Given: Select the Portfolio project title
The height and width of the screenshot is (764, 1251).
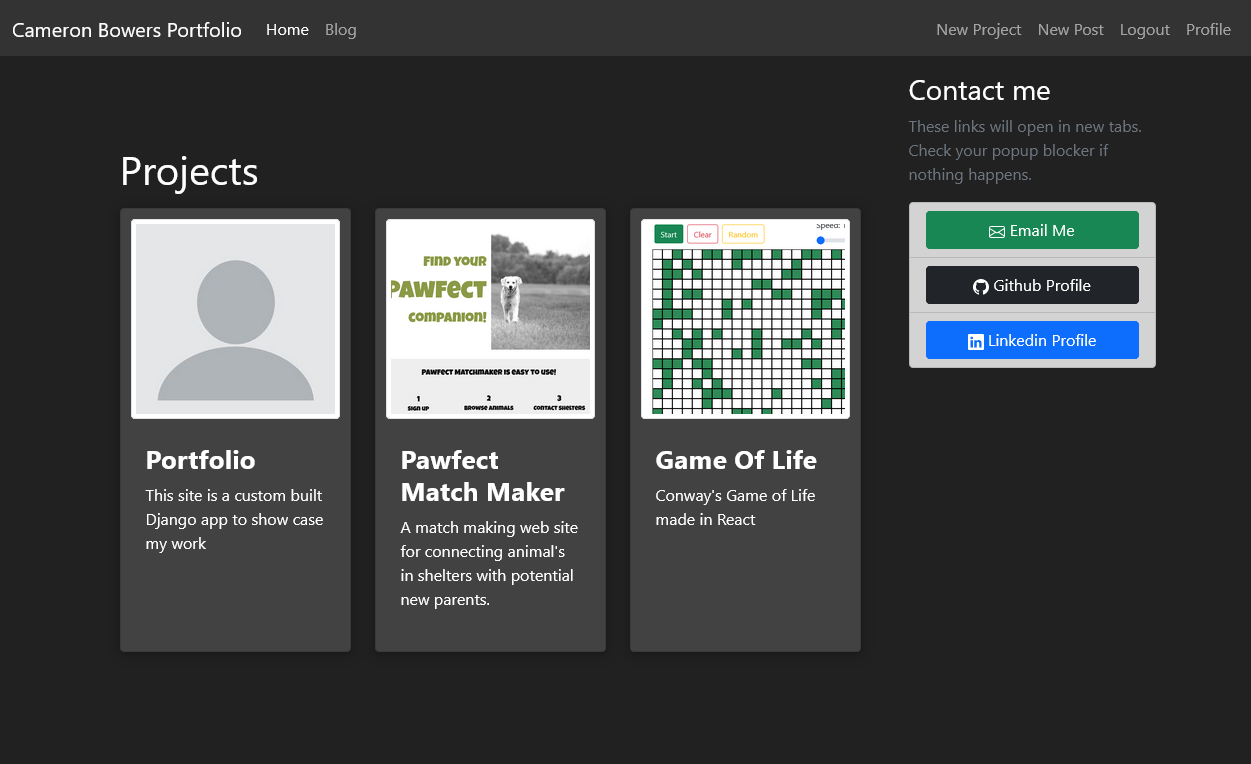Looking at the screenshot, I should click(x=200, y=460).
